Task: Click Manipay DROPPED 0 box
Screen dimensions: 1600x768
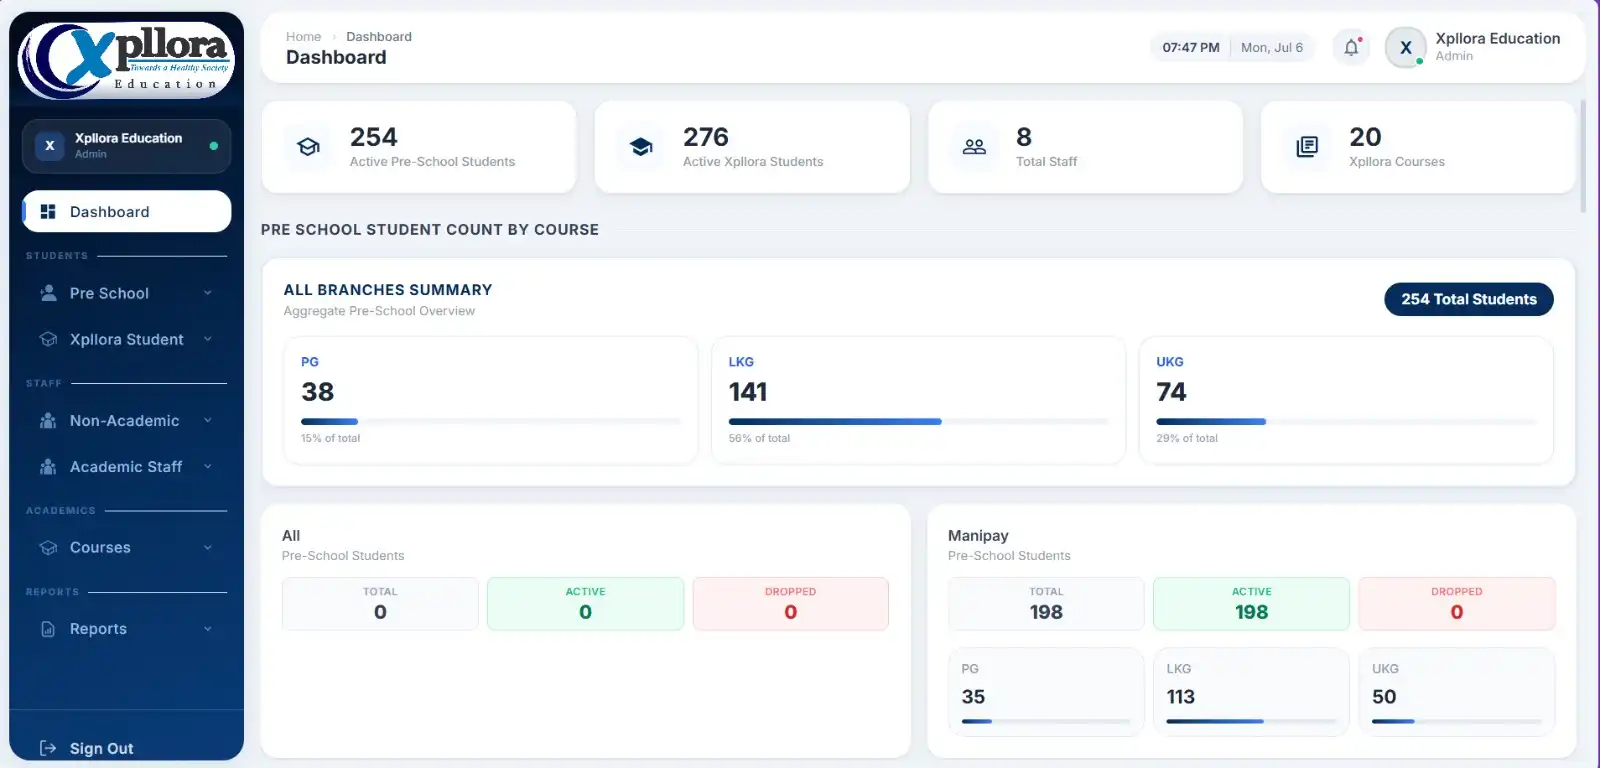Action: [1457, 604]
